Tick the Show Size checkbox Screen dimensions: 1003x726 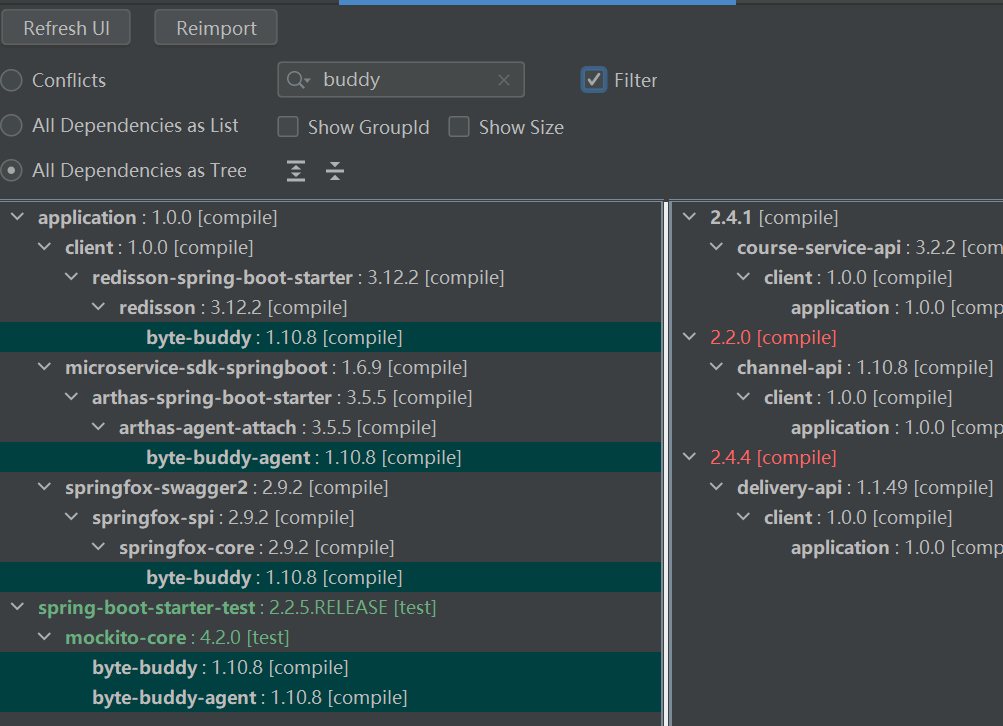click(x=459, y=127)
